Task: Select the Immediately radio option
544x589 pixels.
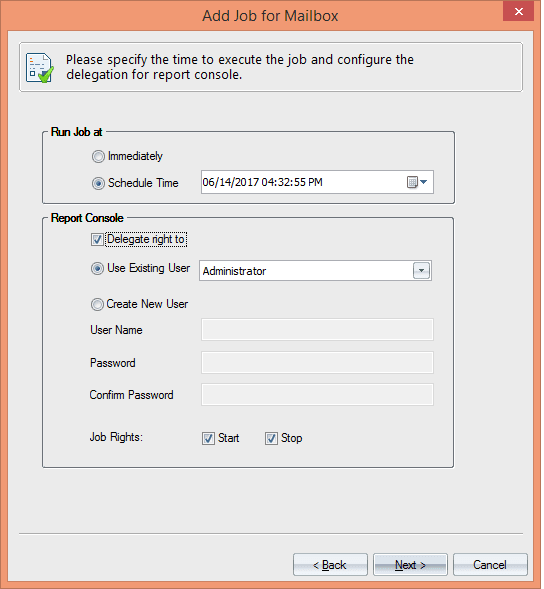Action: (98, 156)
